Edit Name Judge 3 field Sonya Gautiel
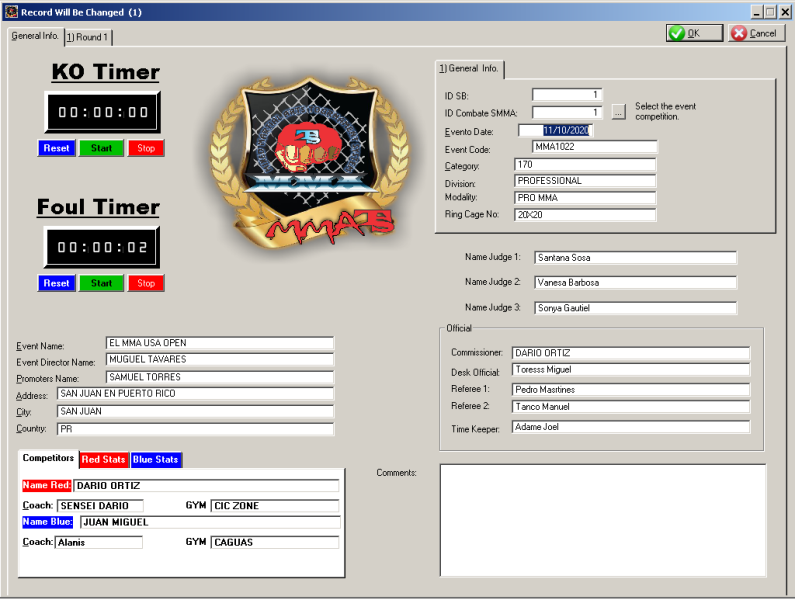The height and width of the screenshot is (600, 795). pos(635,308)
